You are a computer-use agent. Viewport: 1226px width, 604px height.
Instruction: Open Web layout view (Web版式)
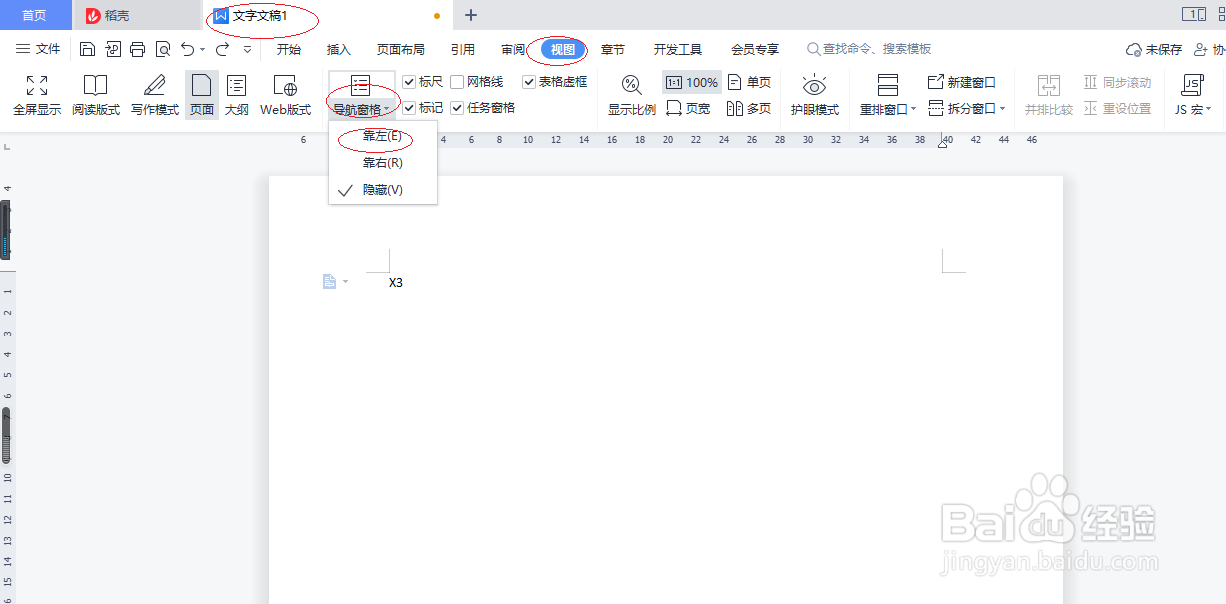(x=283, y=95)
